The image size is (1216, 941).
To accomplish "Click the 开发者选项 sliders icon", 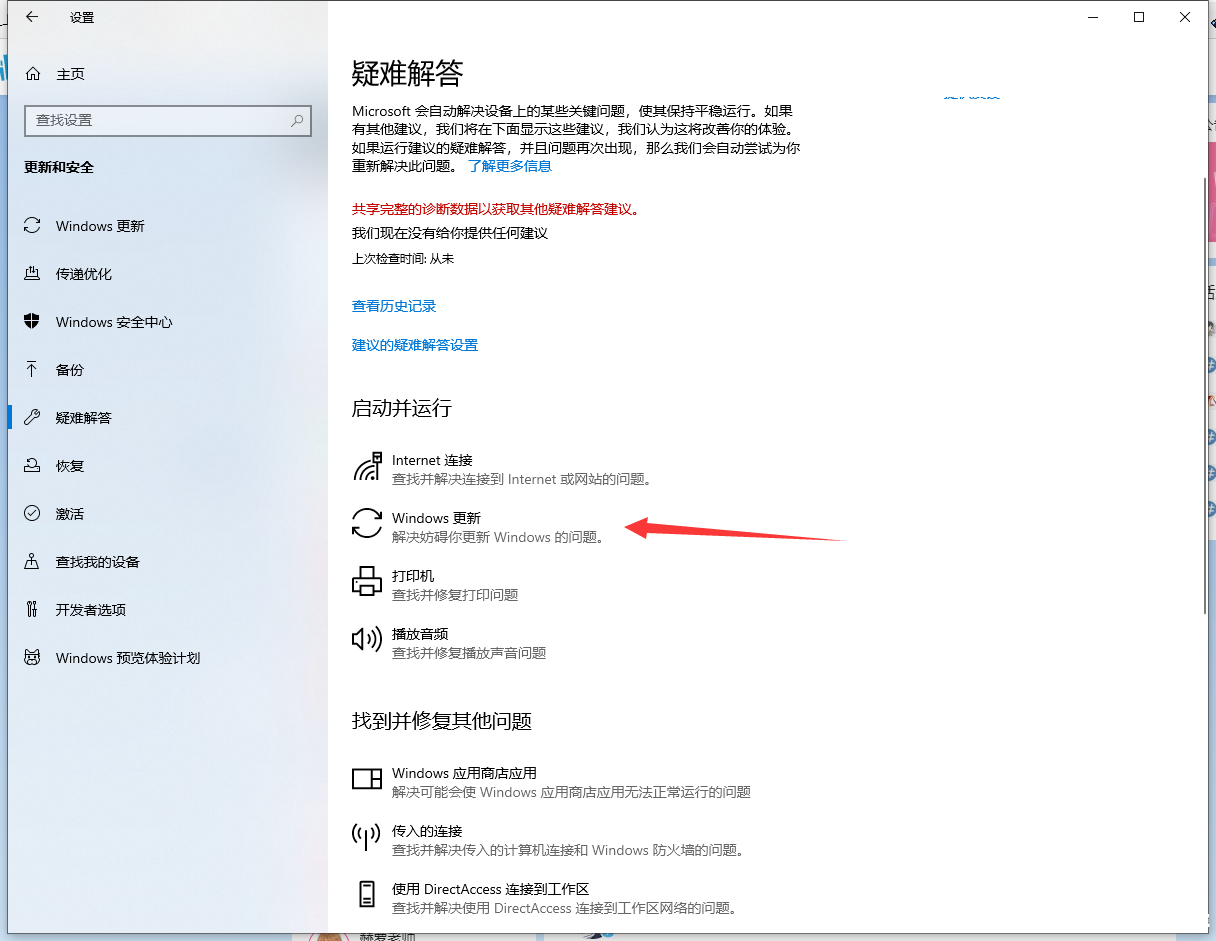I will tap(33, 610).
